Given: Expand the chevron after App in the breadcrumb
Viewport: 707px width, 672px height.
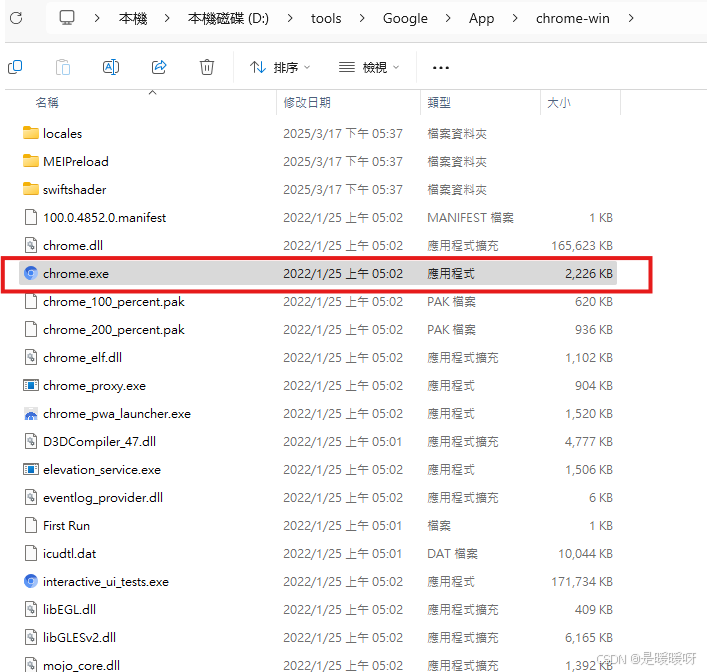Looking at the screenshot, I should (x=515, y=18).
